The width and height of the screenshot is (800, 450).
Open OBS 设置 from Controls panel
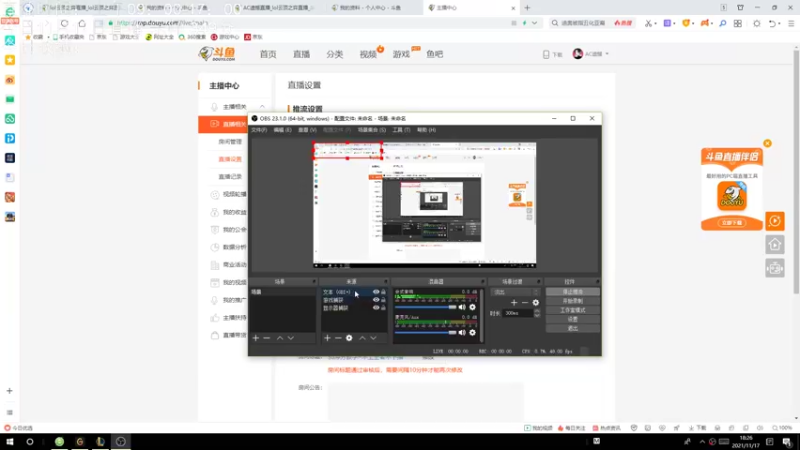(572, 319)
